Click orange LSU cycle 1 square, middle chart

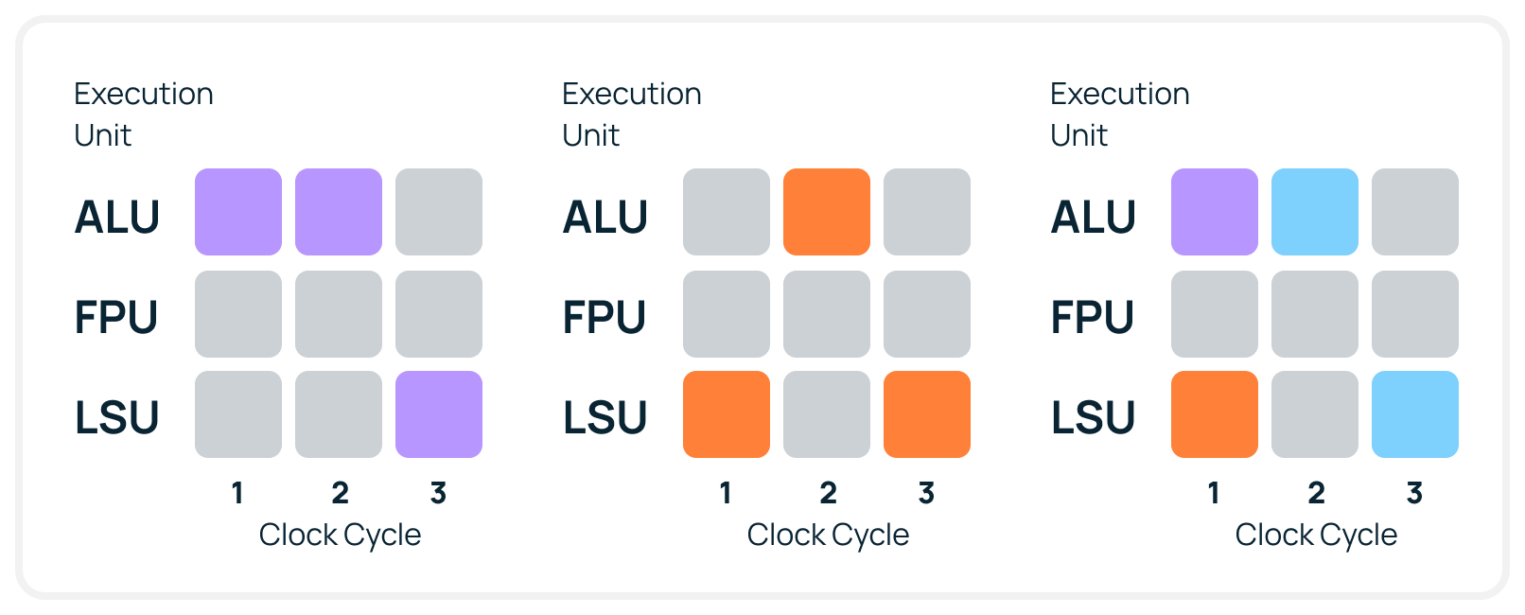pyautogui.click(x=726, y=414)
